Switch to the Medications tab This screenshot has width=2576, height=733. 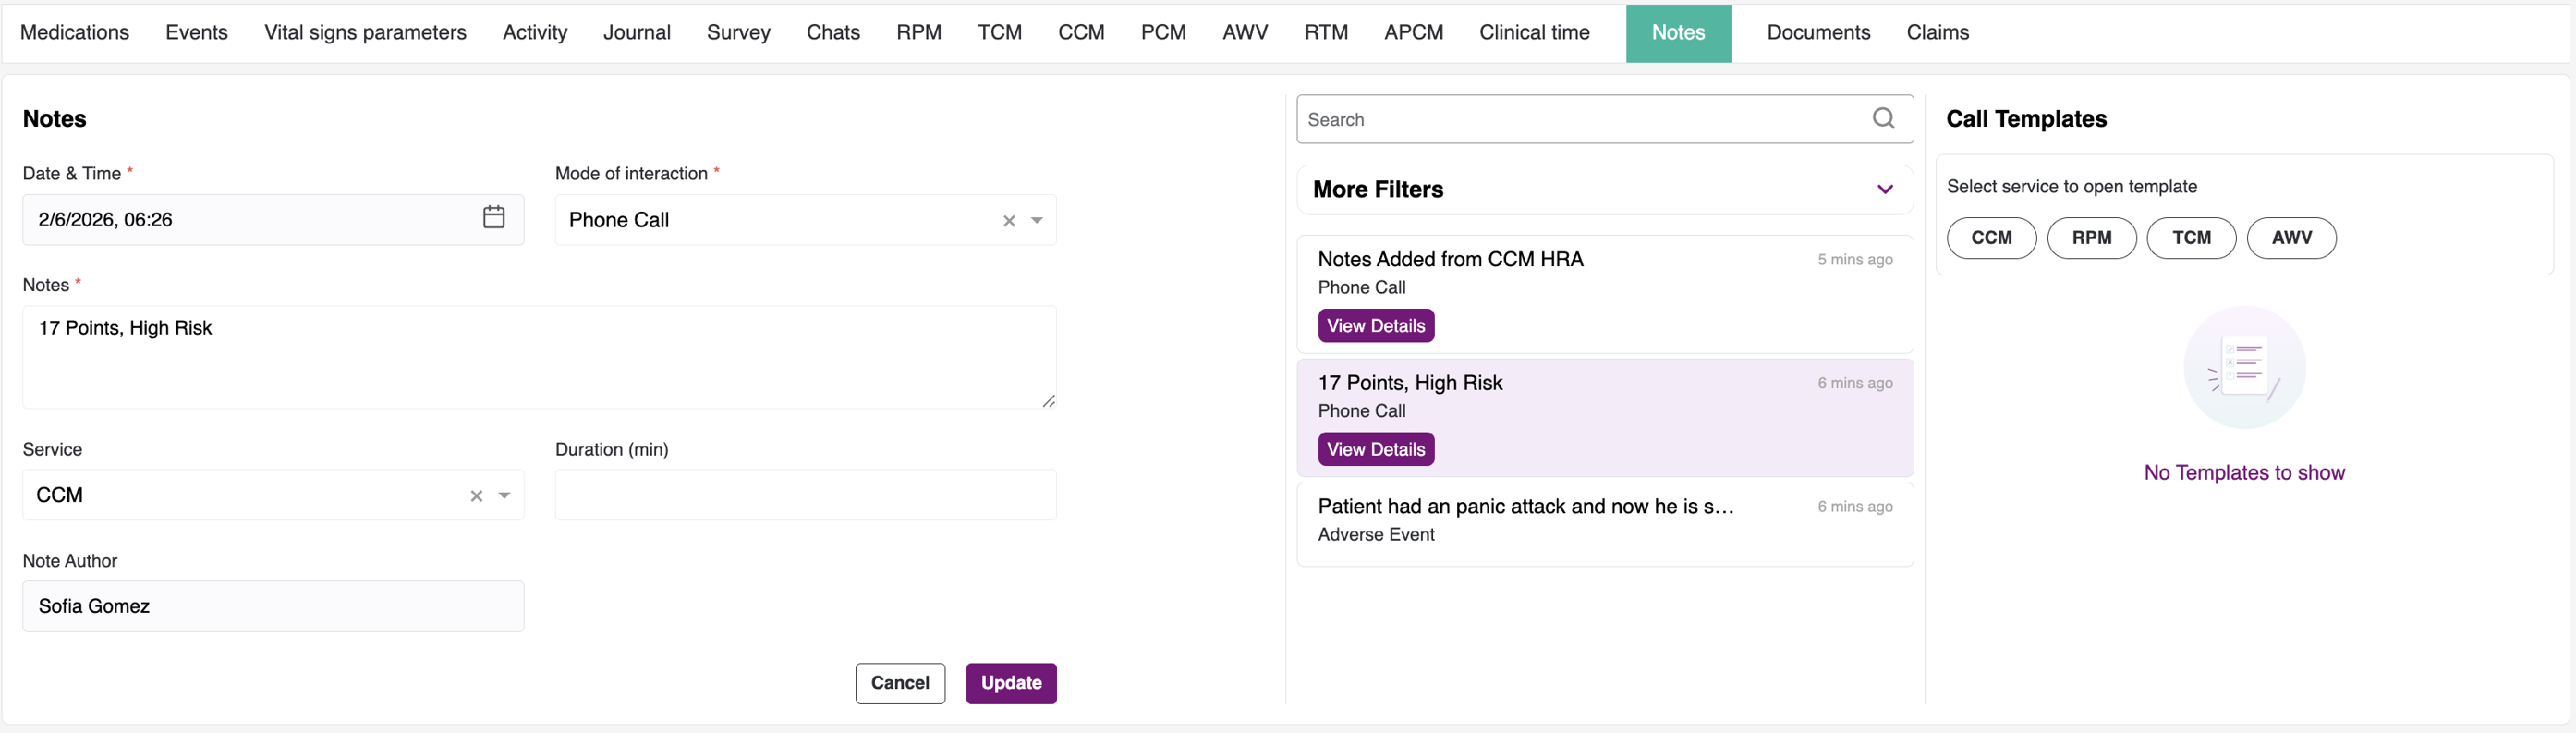[x=74, y=33]
